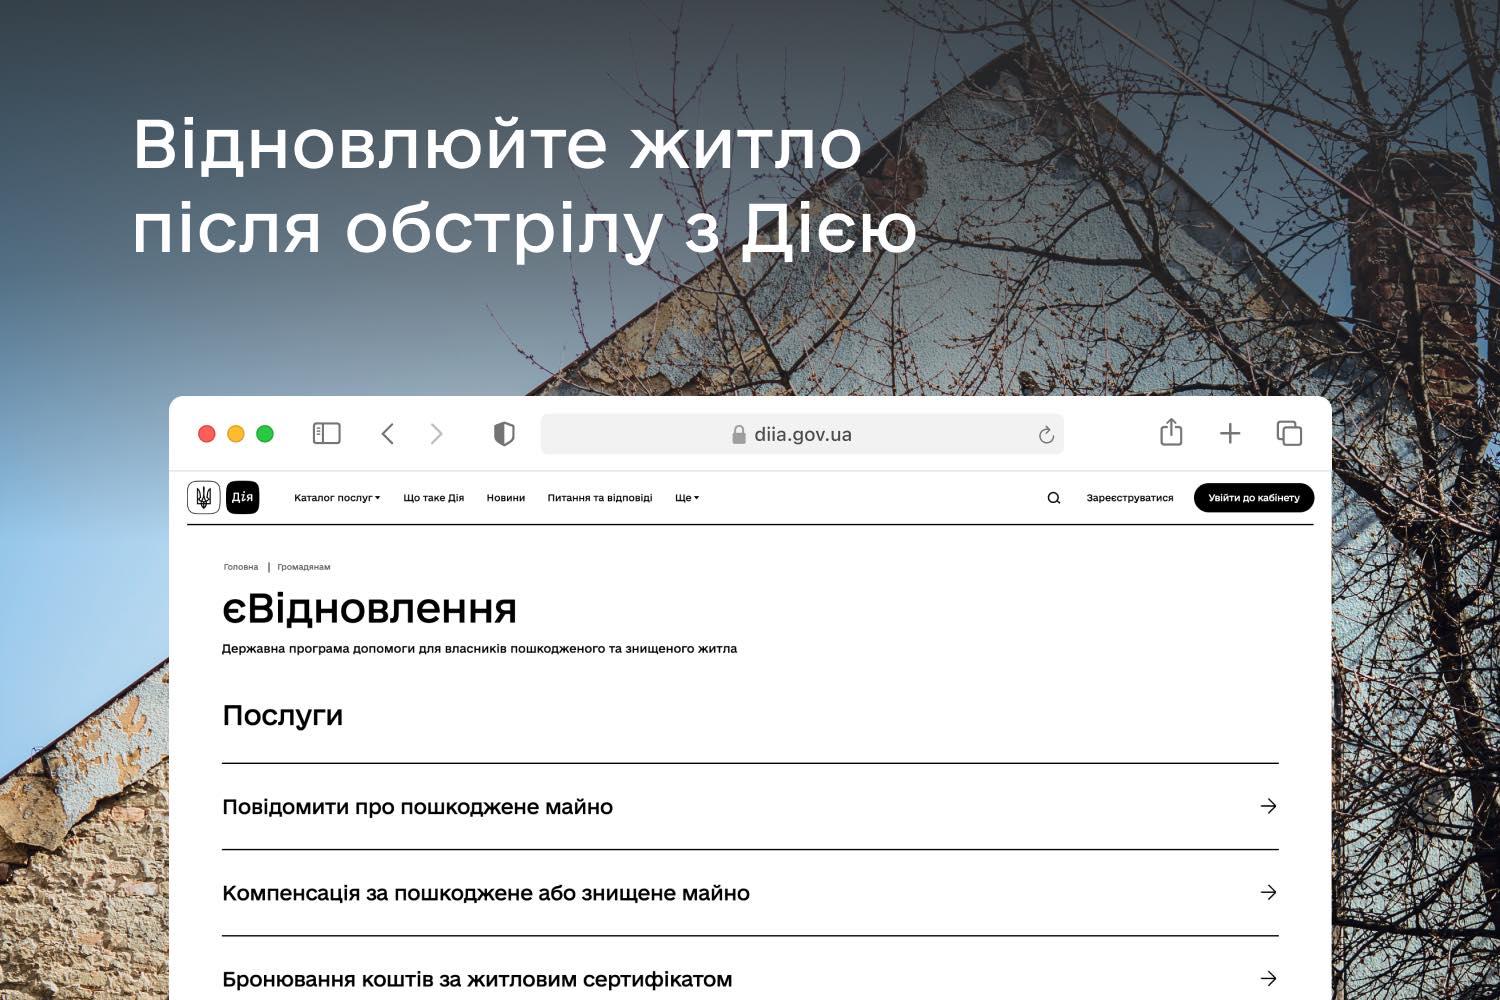Click the green full-screen window button

pyautogui.click(x=265, y=433)
